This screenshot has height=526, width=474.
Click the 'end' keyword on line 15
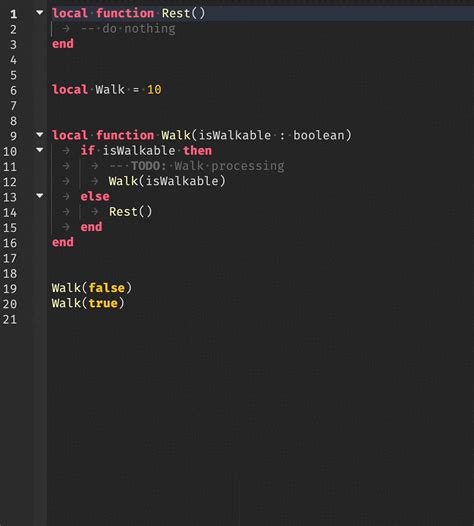pos(91,227)
